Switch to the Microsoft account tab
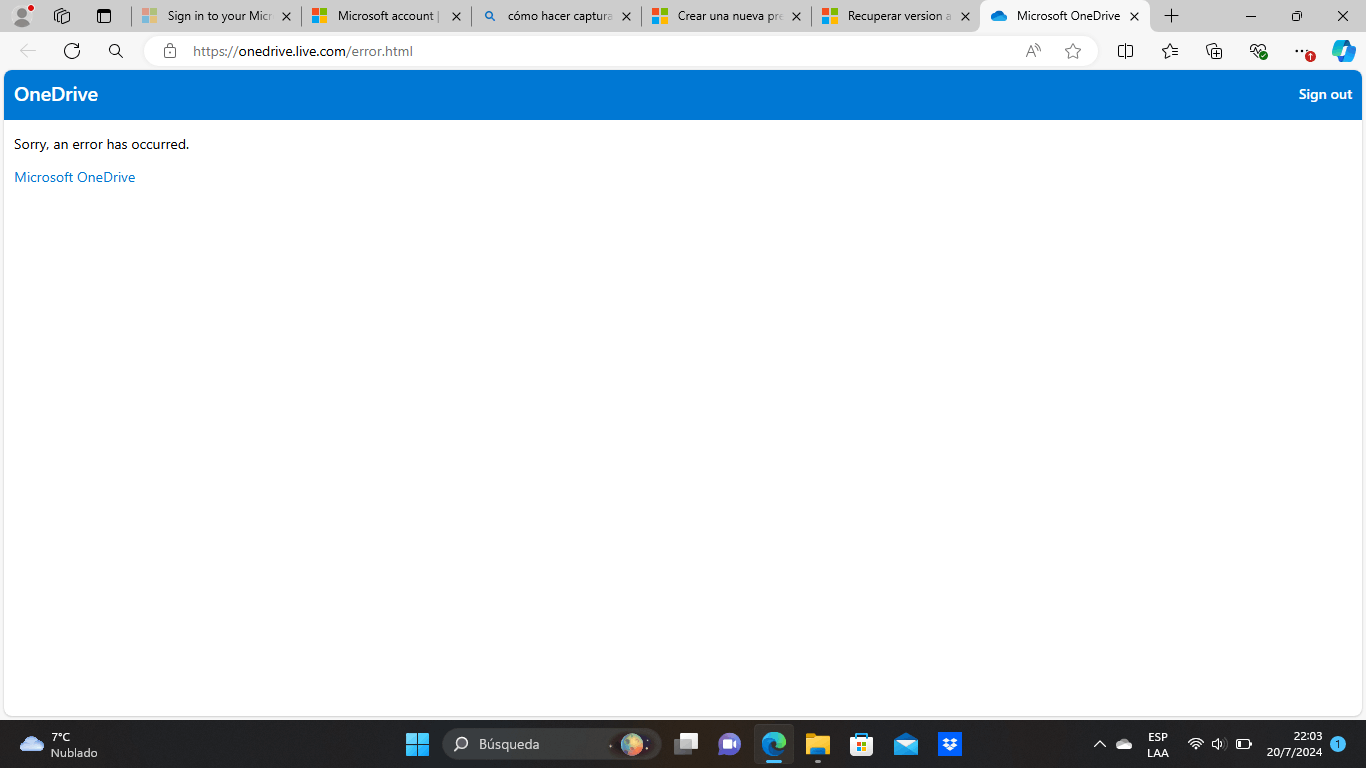This screenshot has height=768, width=1366. [386, 16]
